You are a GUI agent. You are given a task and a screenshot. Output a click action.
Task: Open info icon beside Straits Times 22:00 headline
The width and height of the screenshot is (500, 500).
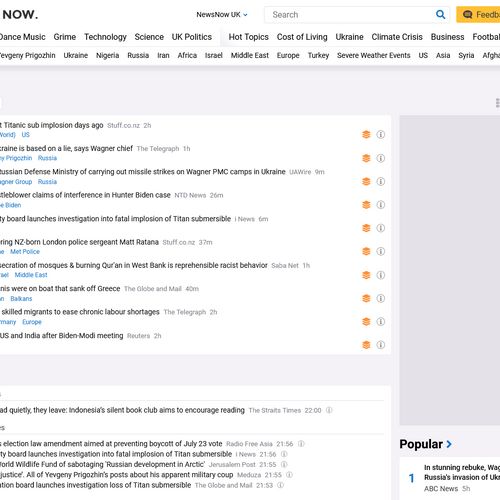(x=329, y=410)
